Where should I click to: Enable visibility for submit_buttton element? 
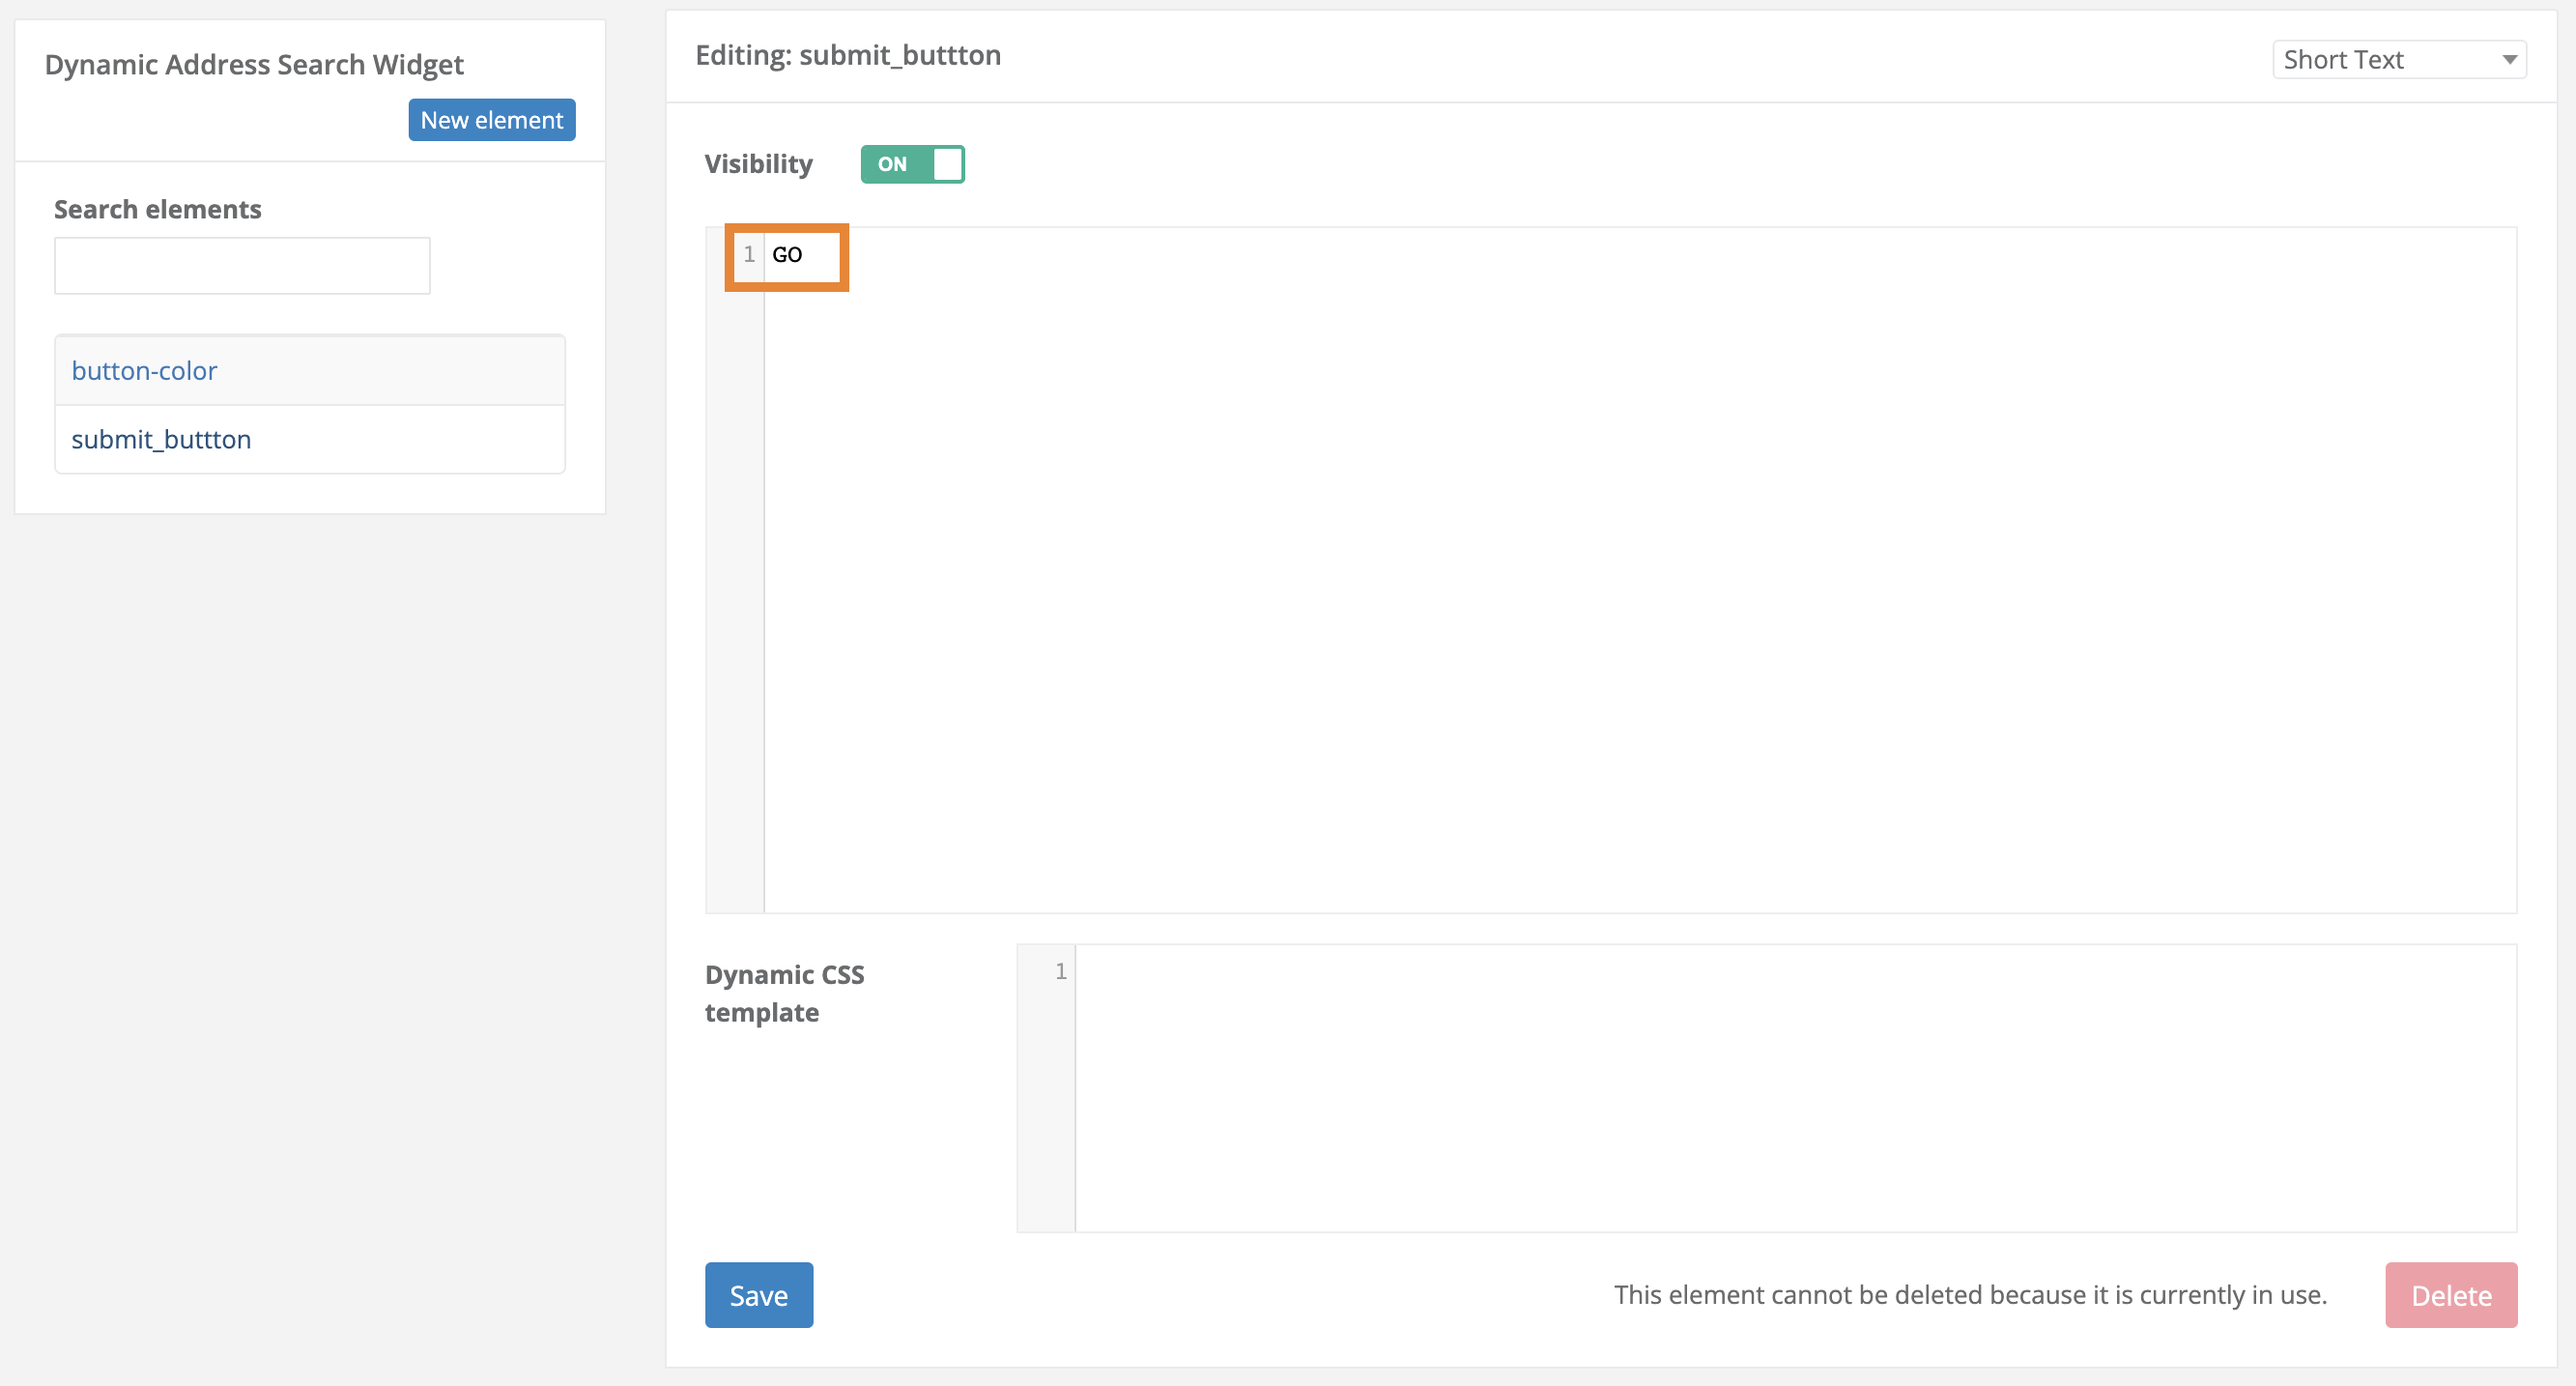pyautogui.click(x=911, y=164)
